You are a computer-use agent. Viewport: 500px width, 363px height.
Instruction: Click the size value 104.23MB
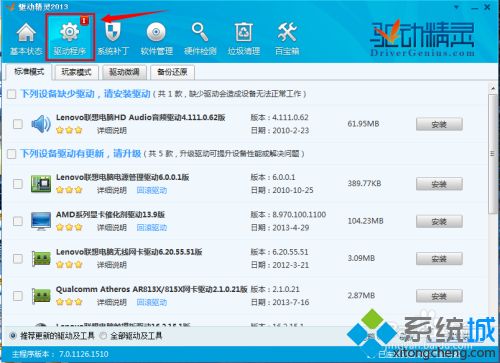(x=365, y=221)
